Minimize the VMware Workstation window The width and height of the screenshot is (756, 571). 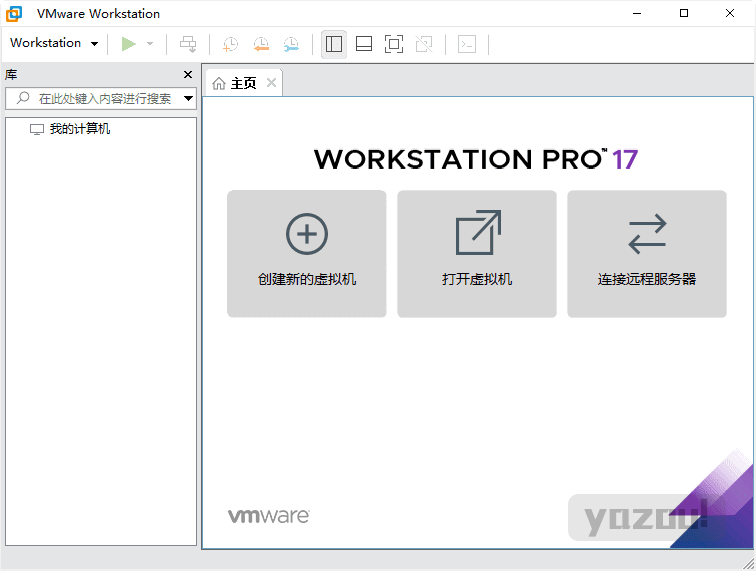(x=637, y=13)
